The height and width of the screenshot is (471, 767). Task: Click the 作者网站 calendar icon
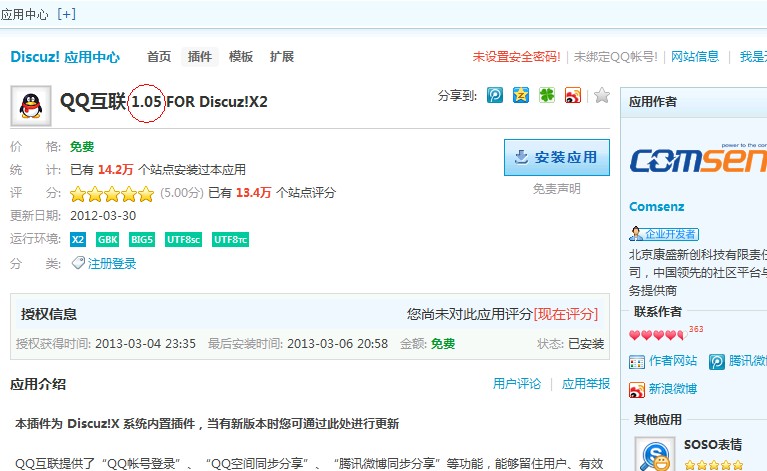click(x=637, y=362)
